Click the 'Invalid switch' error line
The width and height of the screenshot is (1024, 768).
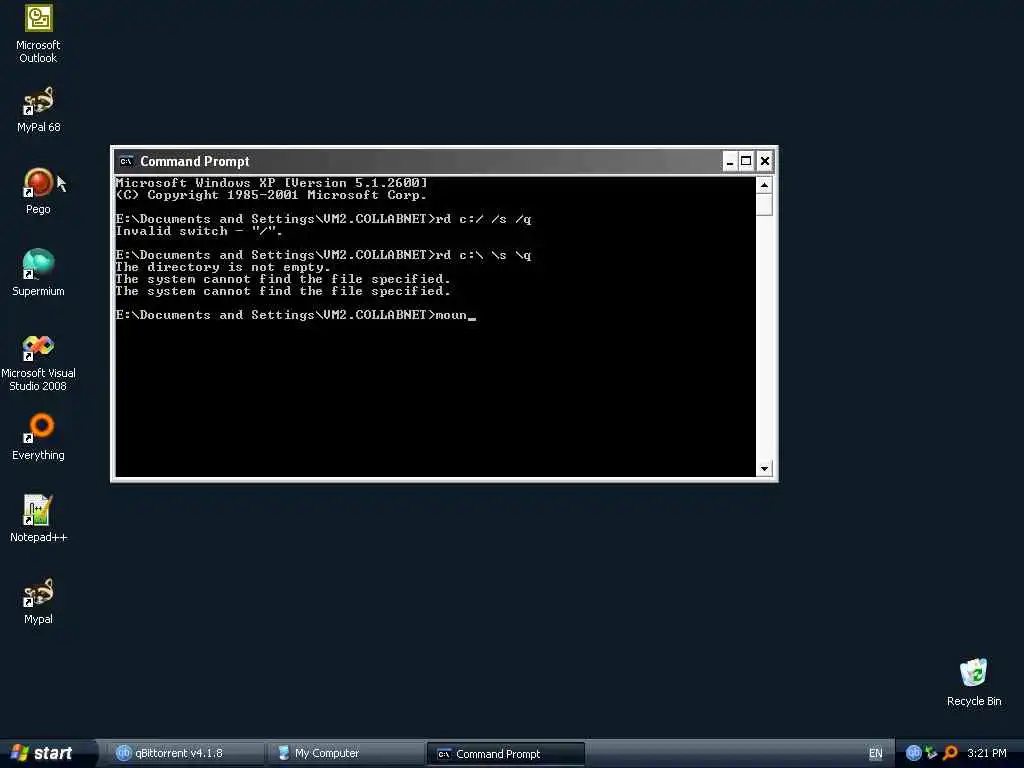[x=199, y=231]
